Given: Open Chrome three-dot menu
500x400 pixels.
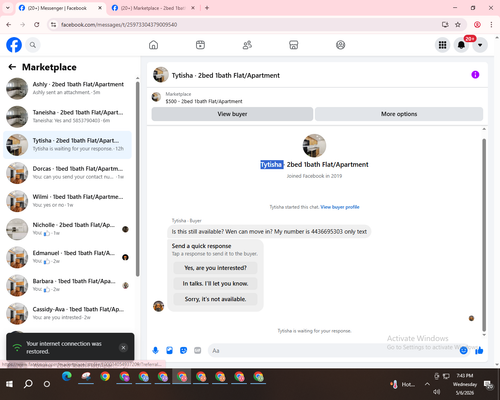Looking at the screenshot, I should [491, 25].
